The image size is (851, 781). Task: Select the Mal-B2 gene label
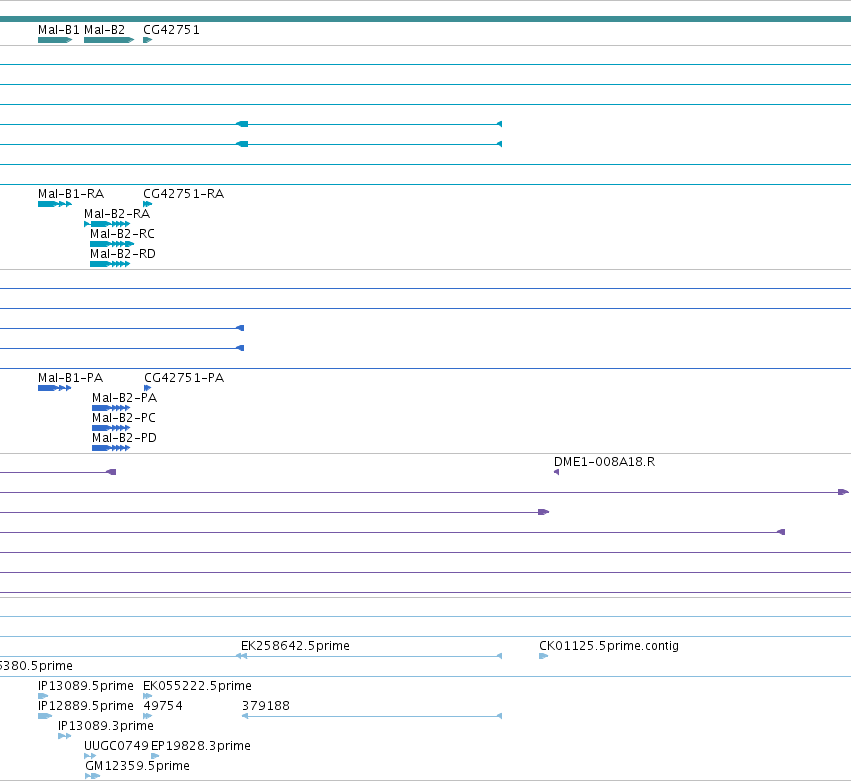104,30
